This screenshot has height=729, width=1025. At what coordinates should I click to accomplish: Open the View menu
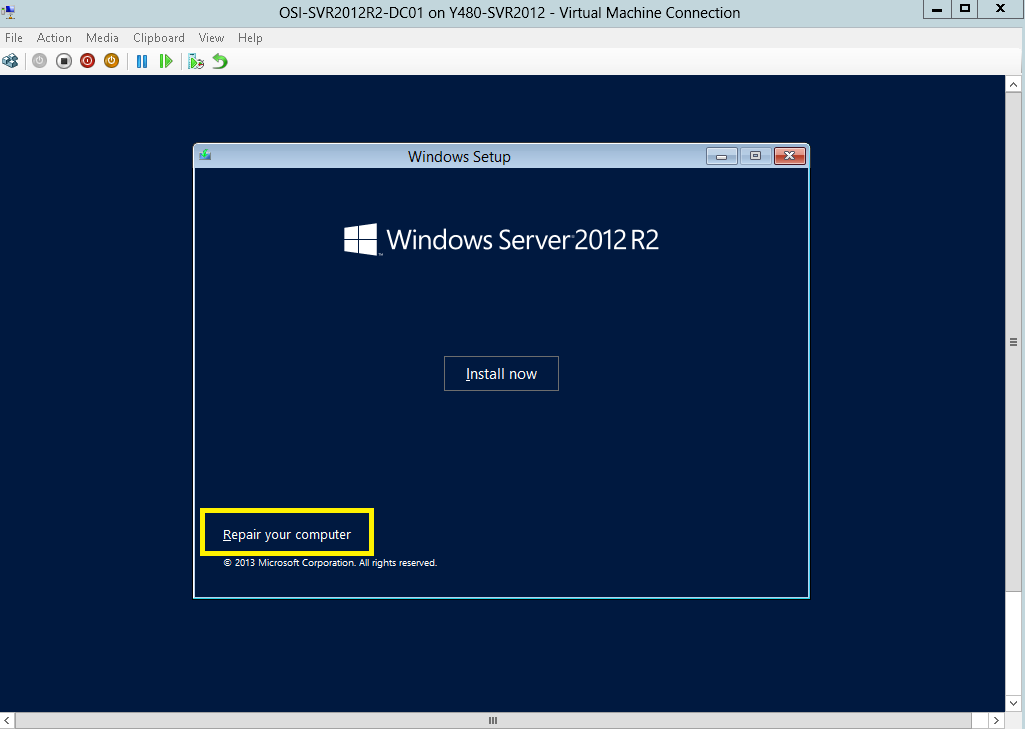coord(211,38)
